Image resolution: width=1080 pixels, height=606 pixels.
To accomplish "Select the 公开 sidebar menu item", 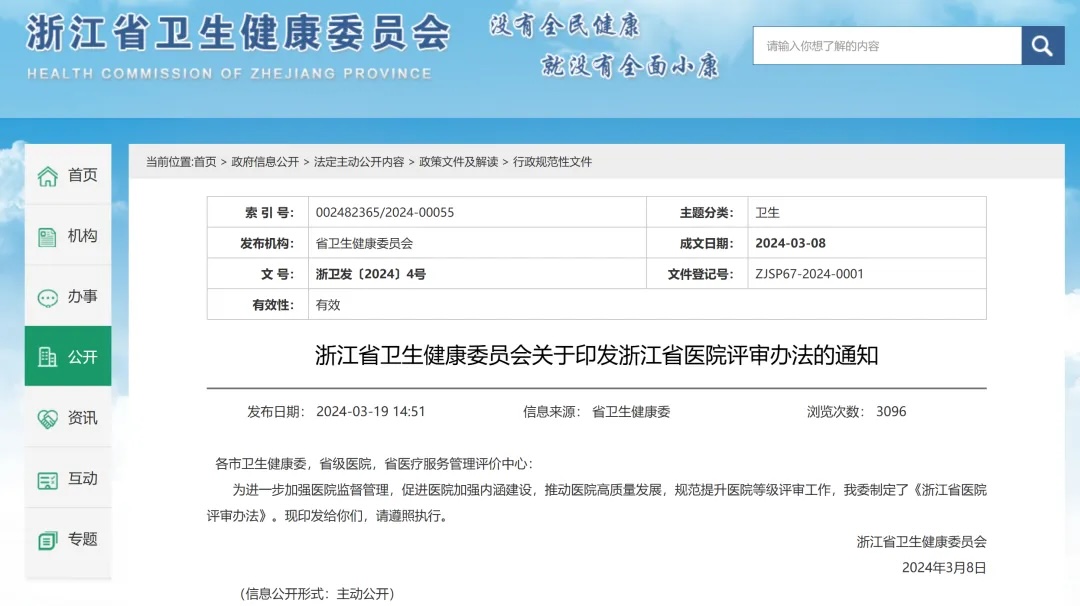I will (x=68, y=356).
